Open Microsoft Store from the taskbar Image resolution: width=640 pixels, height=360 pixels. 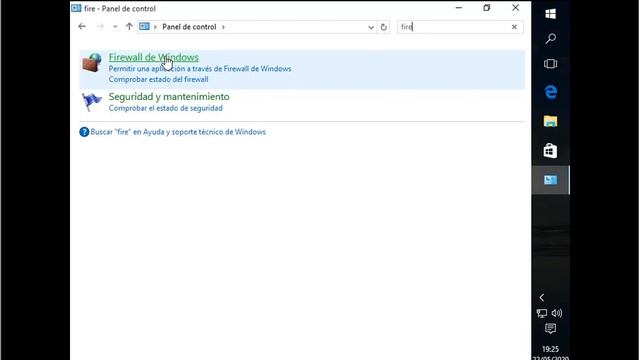point(550,151)
